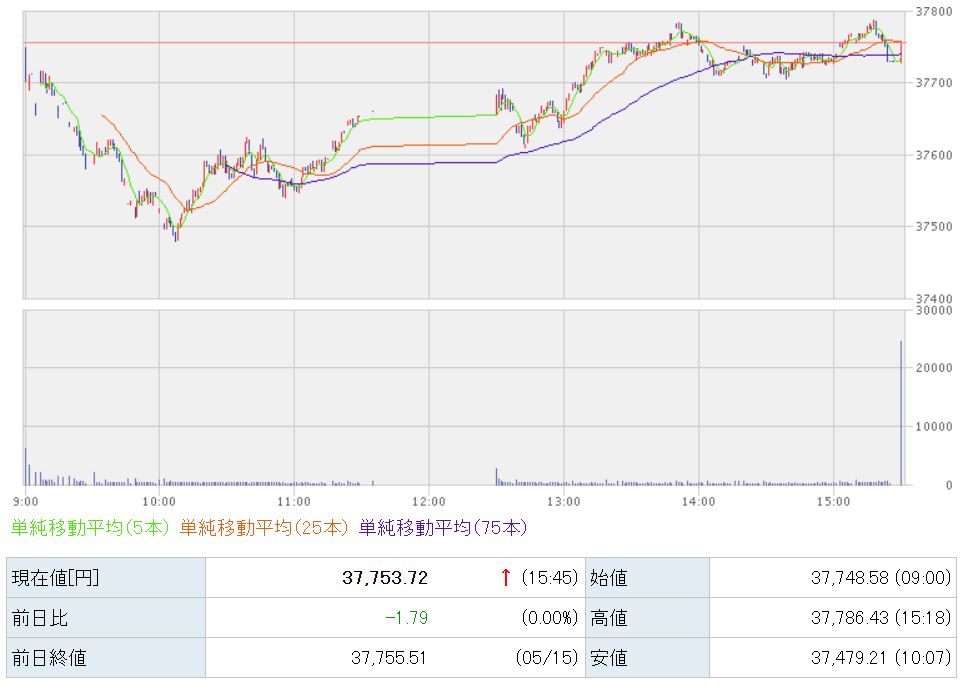Click the 12:00 time axis label
The width and height of the screenshot is (962, 686).
[x=429, y=502]
